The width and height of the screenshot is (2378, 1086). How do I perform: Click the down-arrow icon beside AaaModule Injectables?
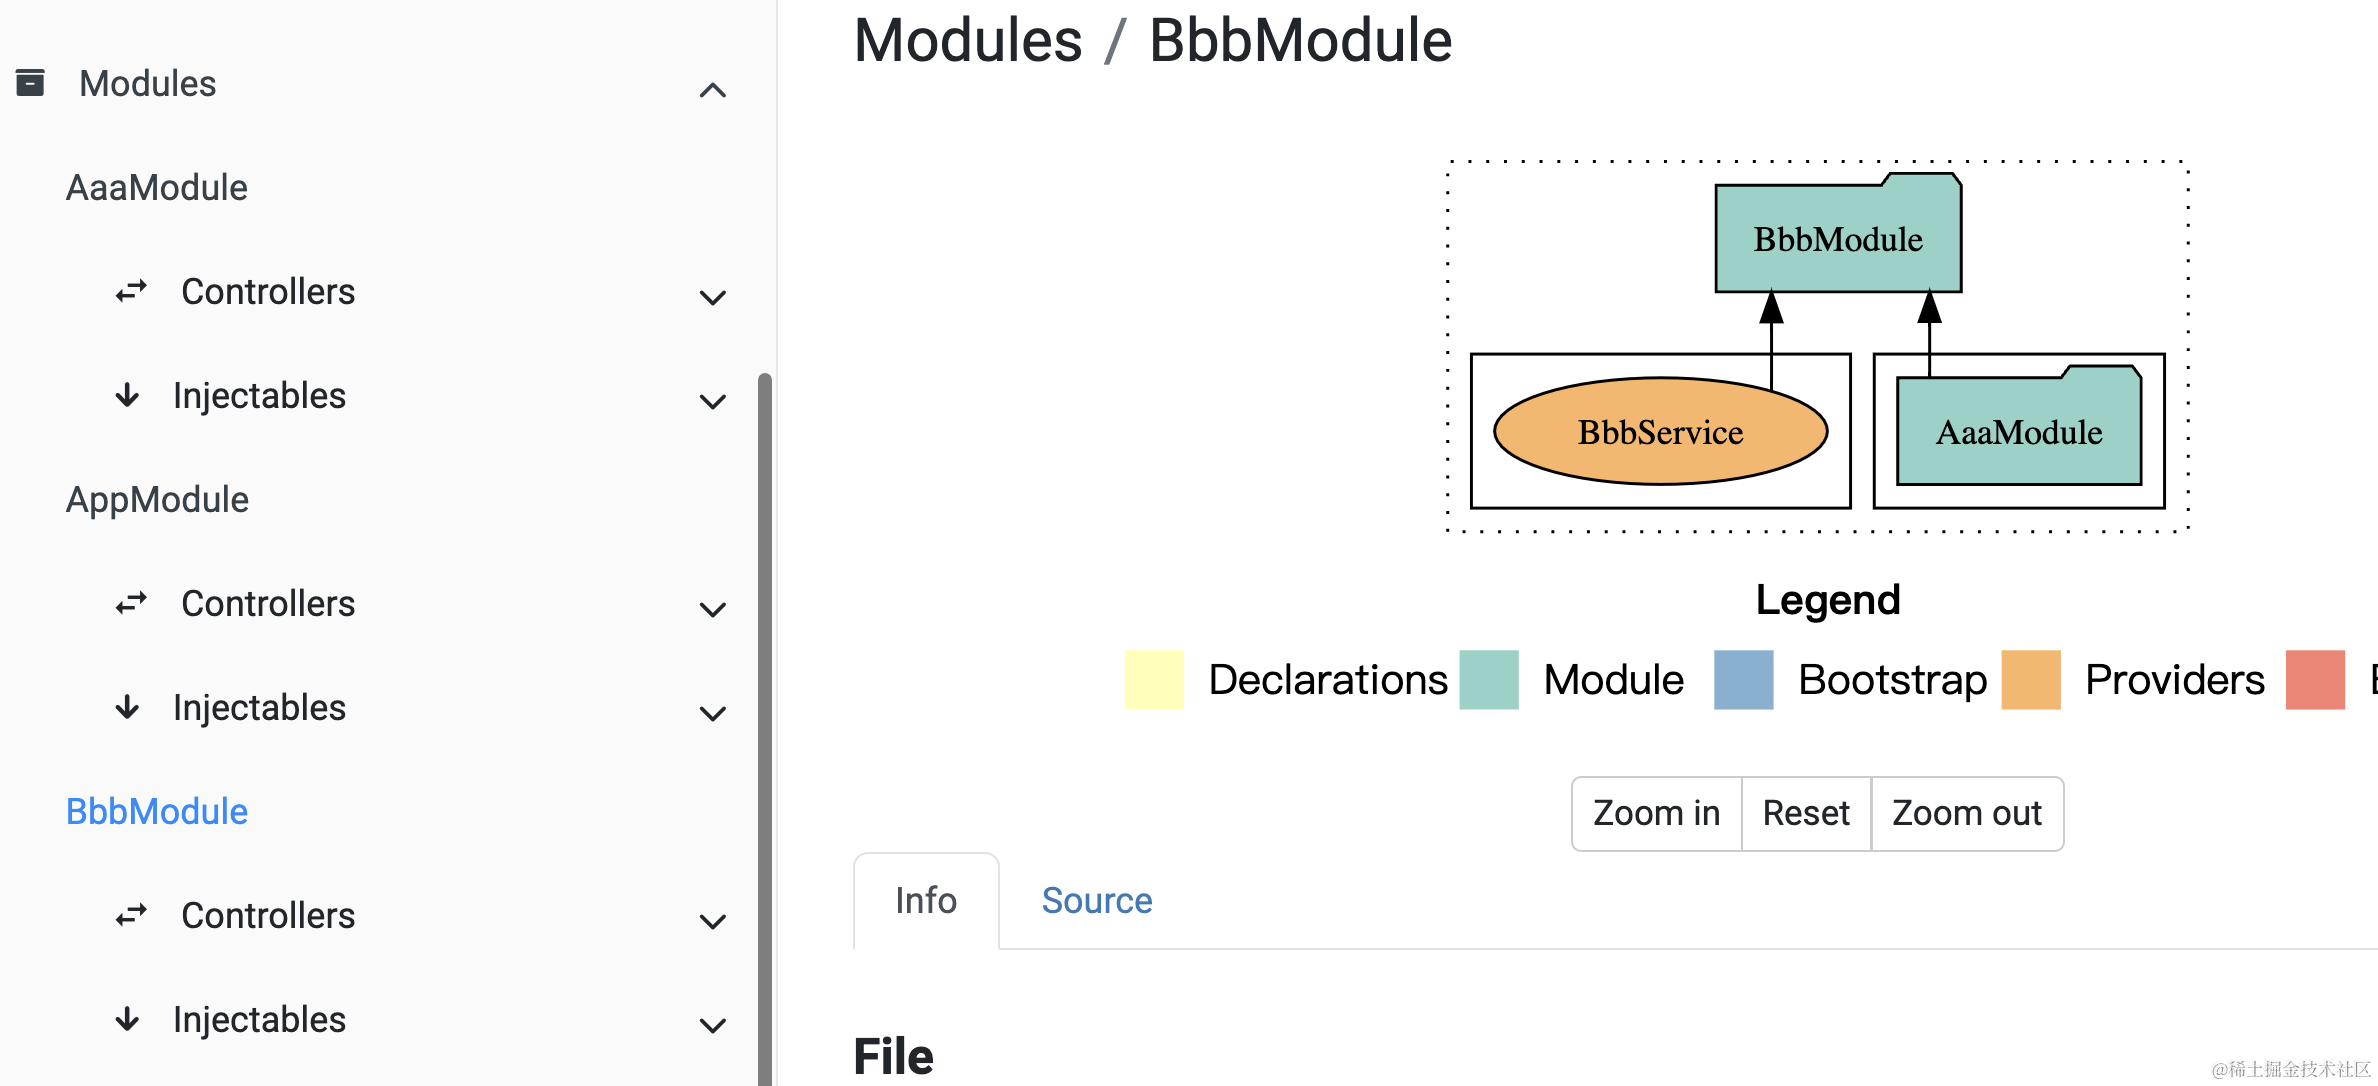click(127, 395)
